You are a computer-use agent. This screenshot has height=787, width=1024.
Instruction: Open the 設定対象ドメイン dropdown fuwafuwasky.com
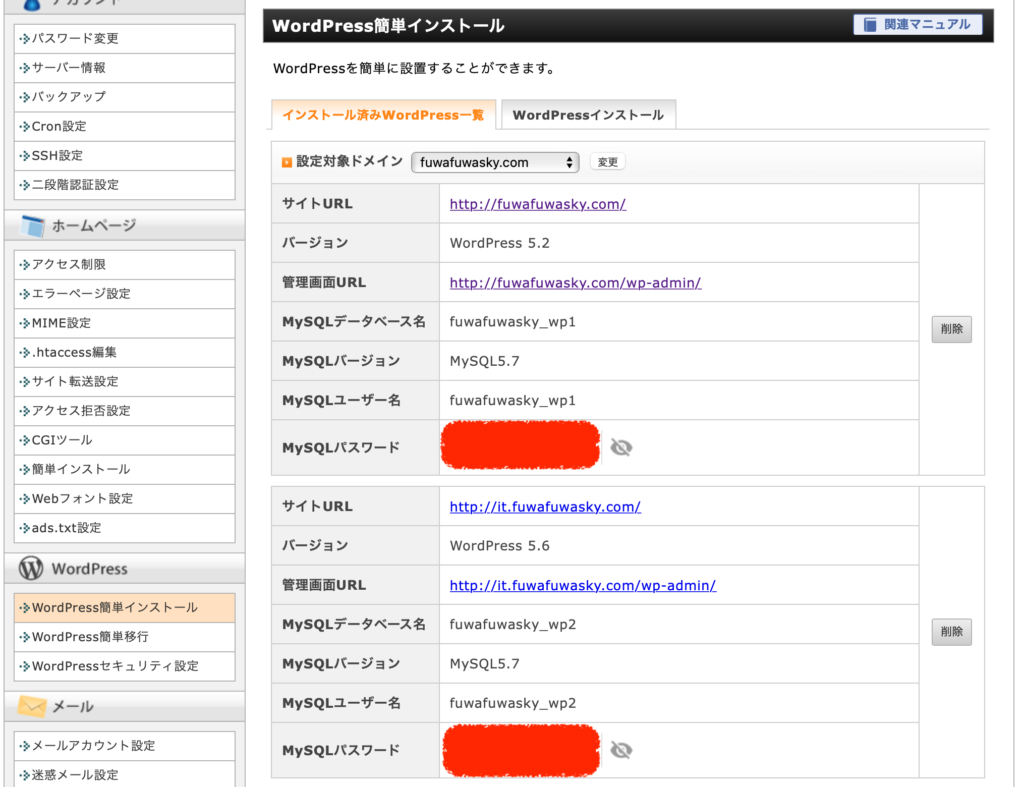pyautogui.click(x=496, y=162)
